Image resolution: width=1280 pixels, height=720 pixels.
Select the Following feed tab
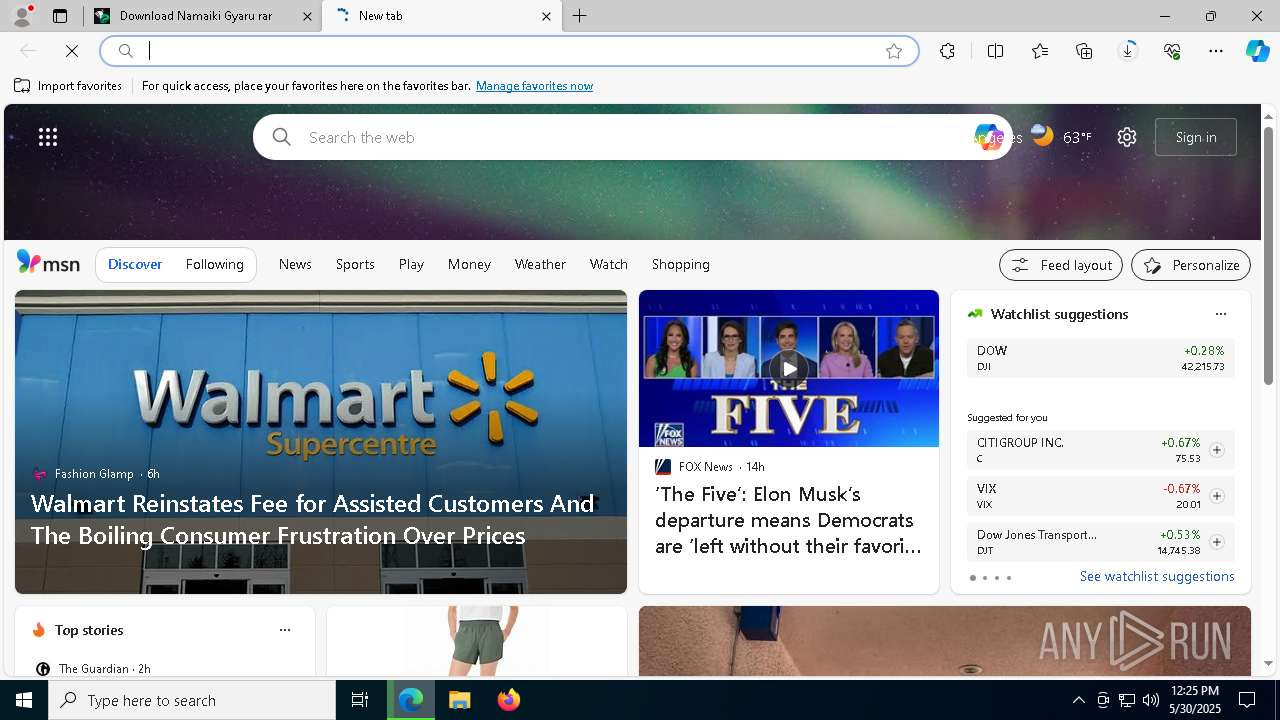point(214,264)
